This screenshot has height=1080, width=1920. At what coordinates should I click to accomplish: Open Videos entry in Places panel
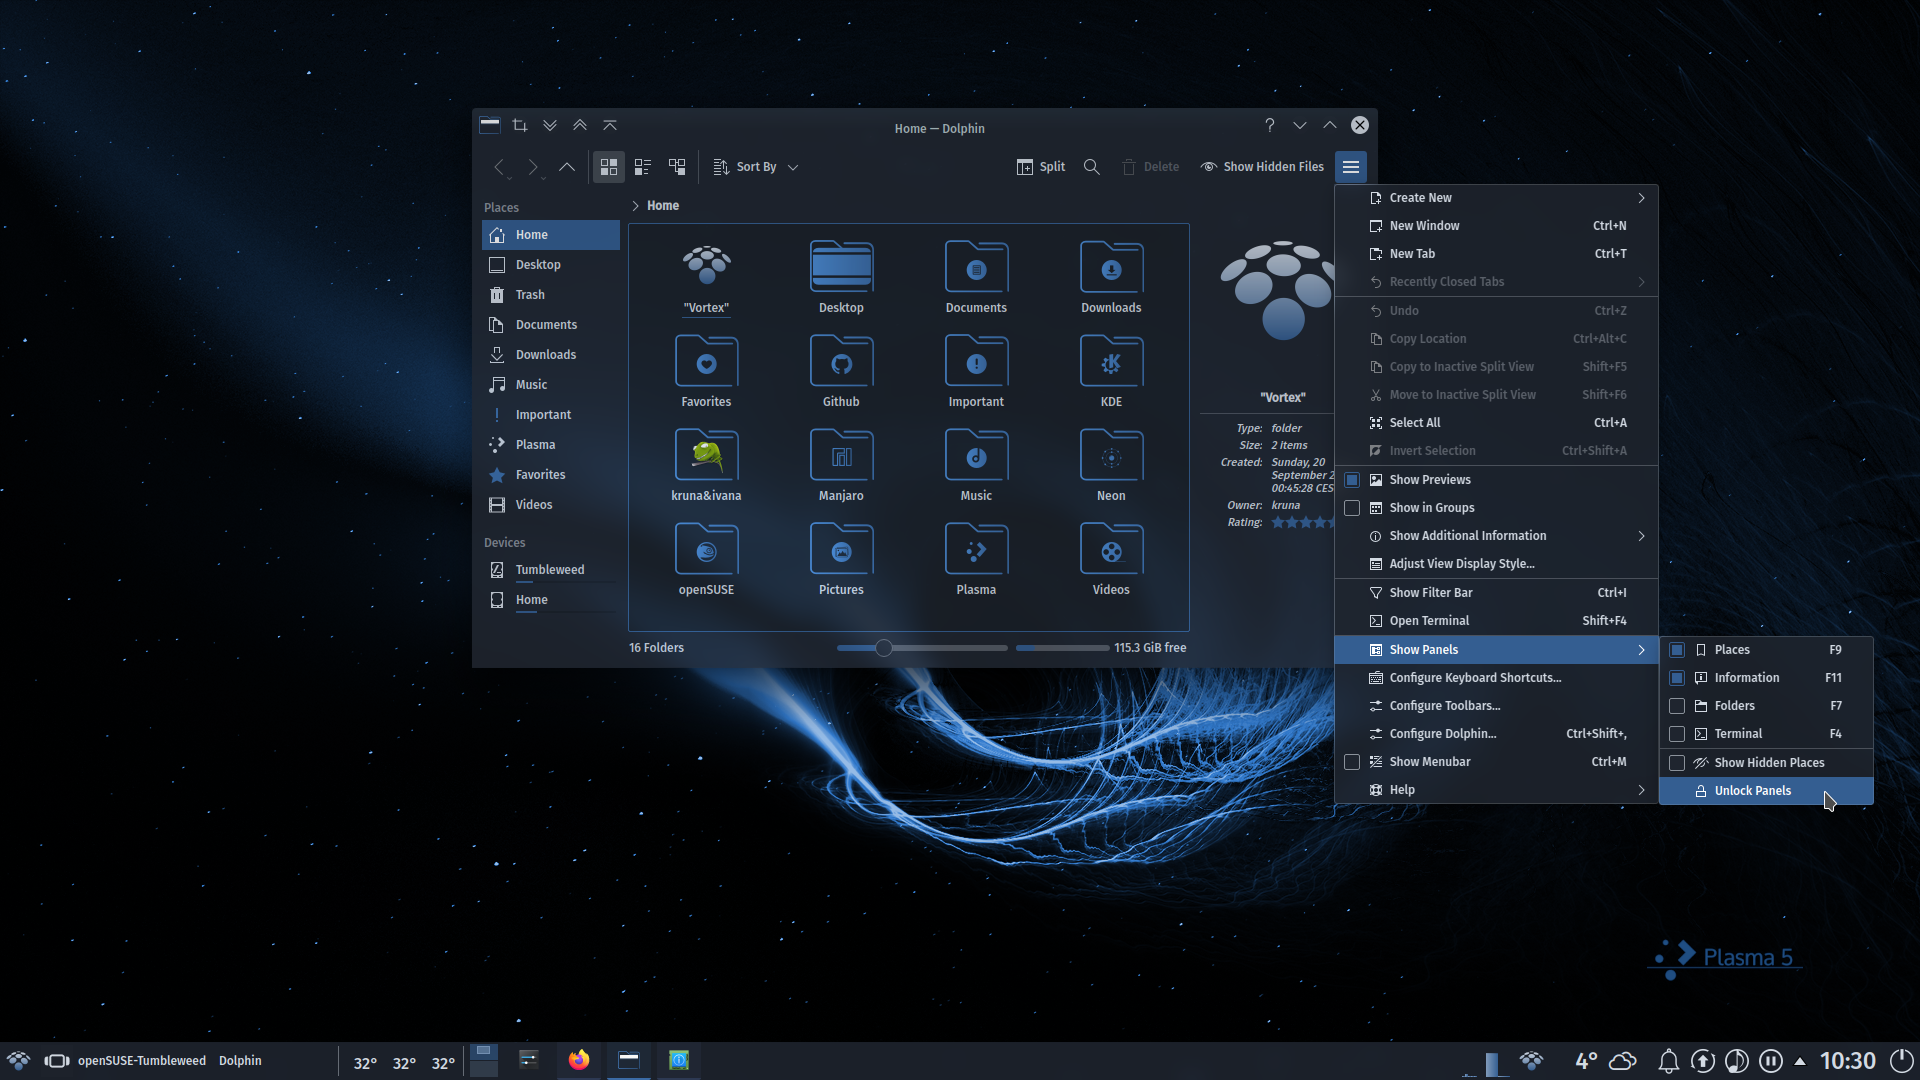tap(551, 505)
